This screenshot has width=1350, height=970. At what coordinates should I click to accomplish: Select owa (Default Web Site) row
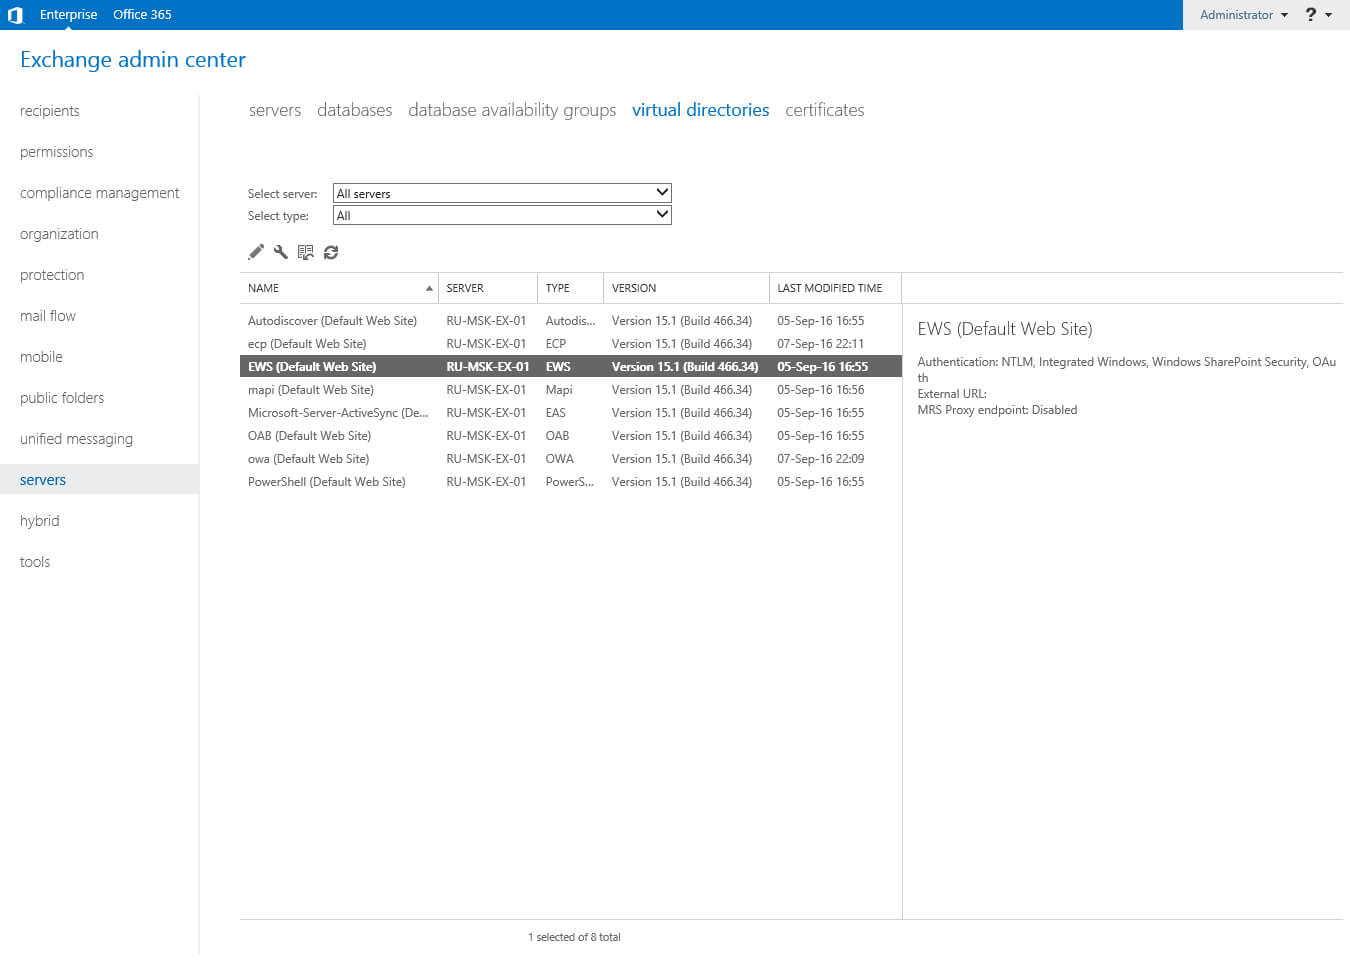[571, 459]
